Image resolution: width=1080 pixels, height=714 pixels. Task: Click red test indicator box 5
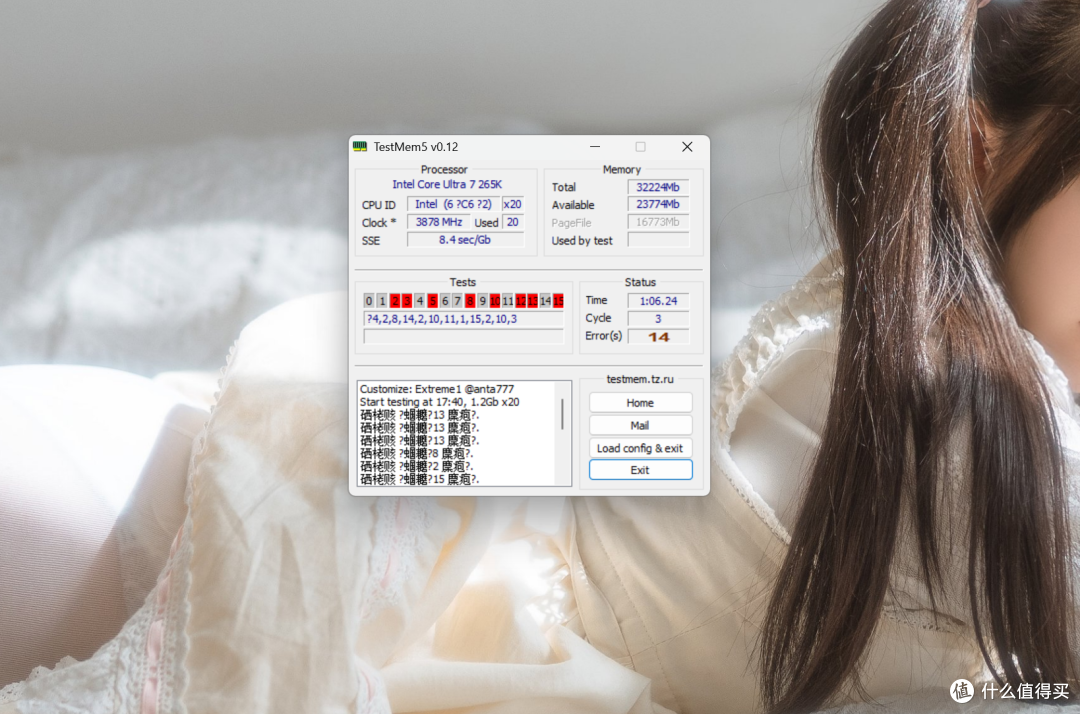(x=433, y=301)
